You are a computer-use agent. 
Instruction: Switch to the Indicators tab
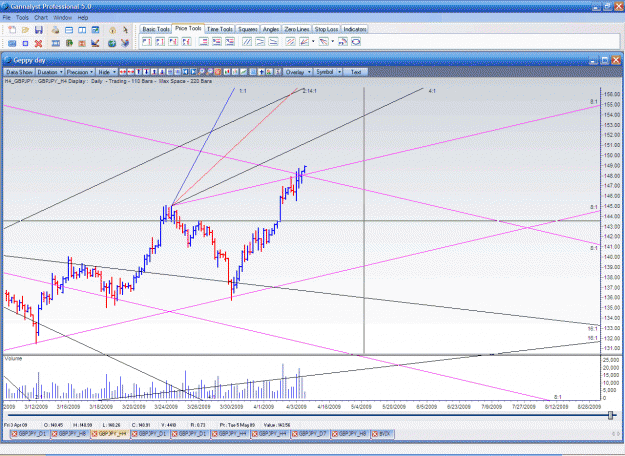pos(355,29)
